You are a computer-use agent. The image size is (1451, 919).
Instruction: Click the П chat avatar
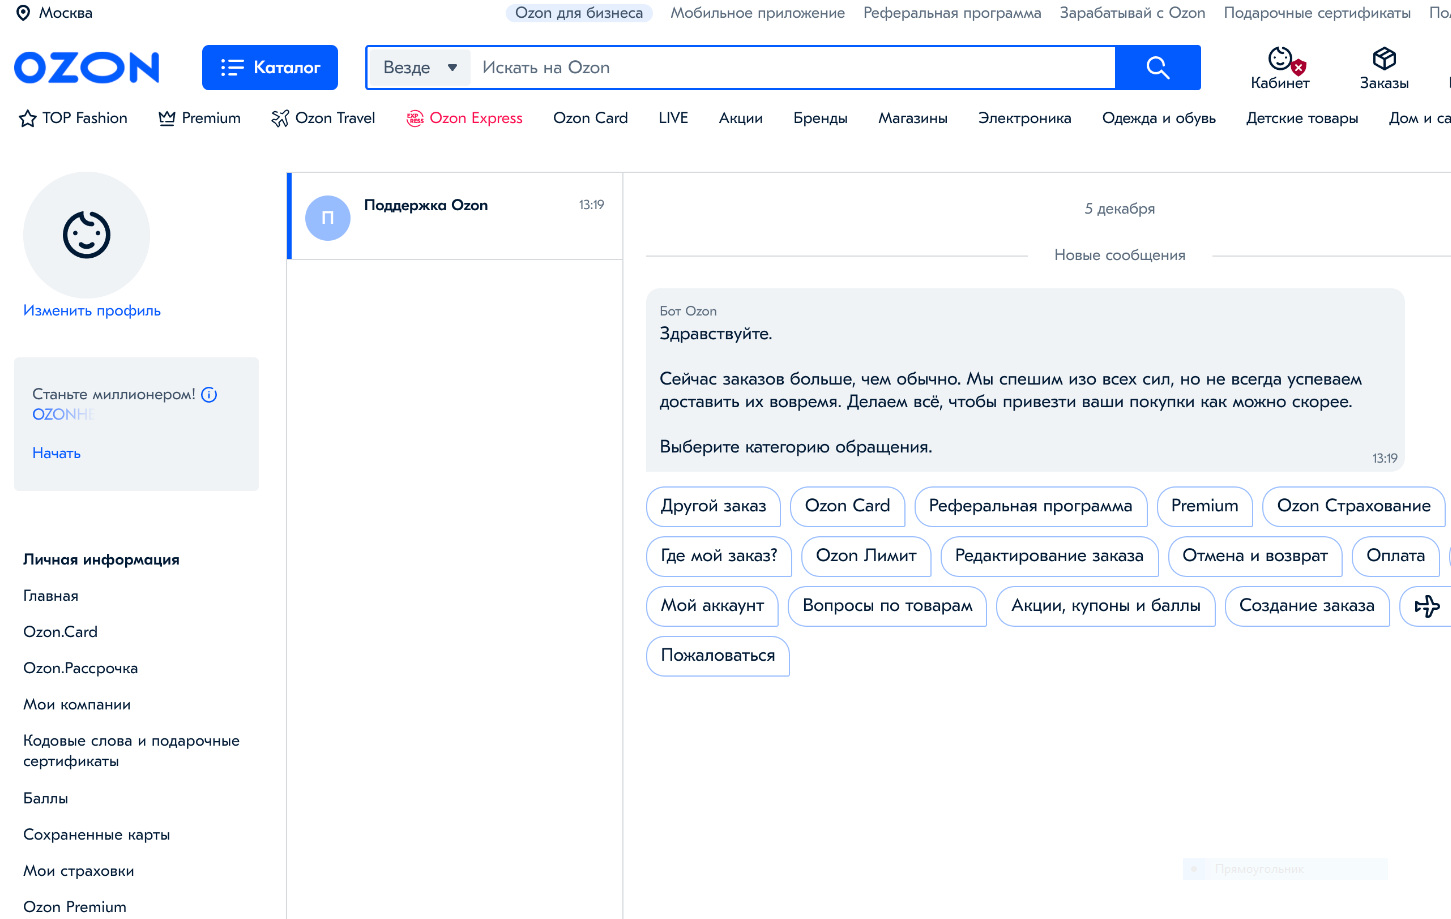pyautogui.click(x=327, y=218)
